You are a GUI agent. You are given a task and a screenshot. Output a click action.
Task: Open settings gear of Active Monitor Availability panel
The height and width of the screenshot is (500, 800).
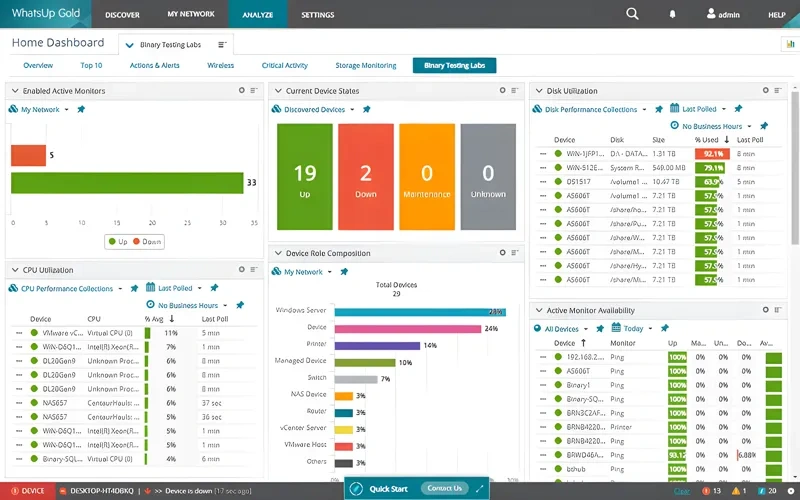[766, 310]
